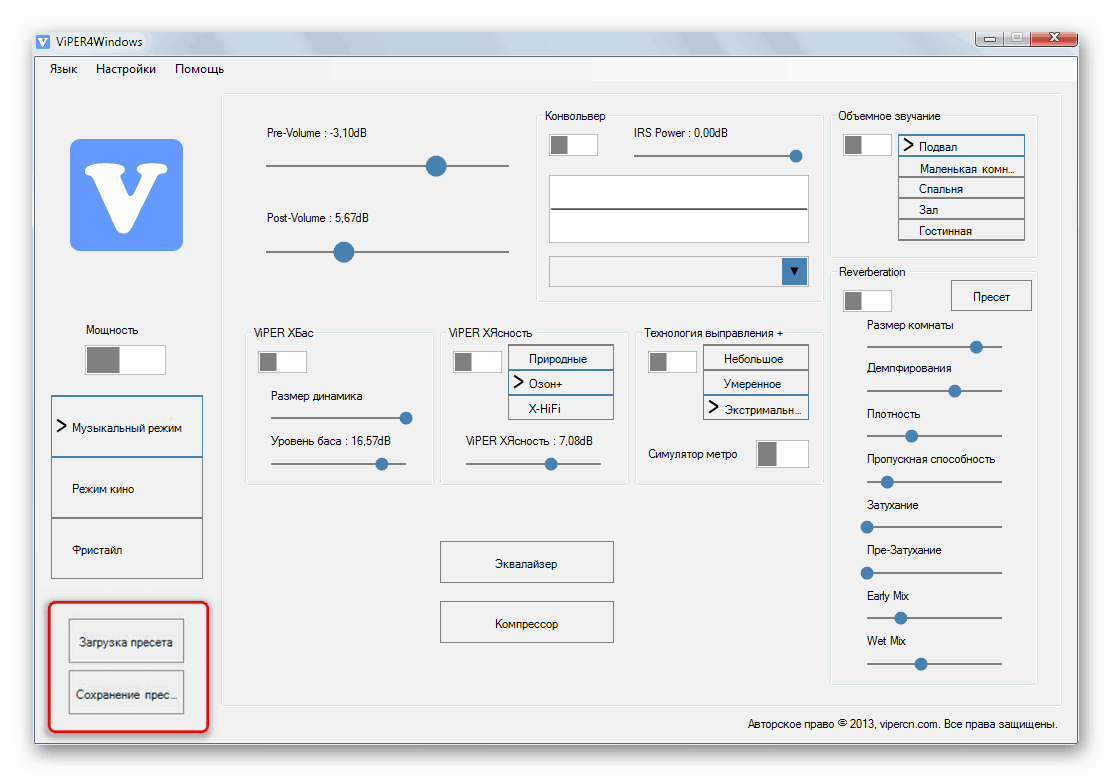Click the IRS Power slider handle
This screenshot has height=778, width=1112.
[796, 156]
